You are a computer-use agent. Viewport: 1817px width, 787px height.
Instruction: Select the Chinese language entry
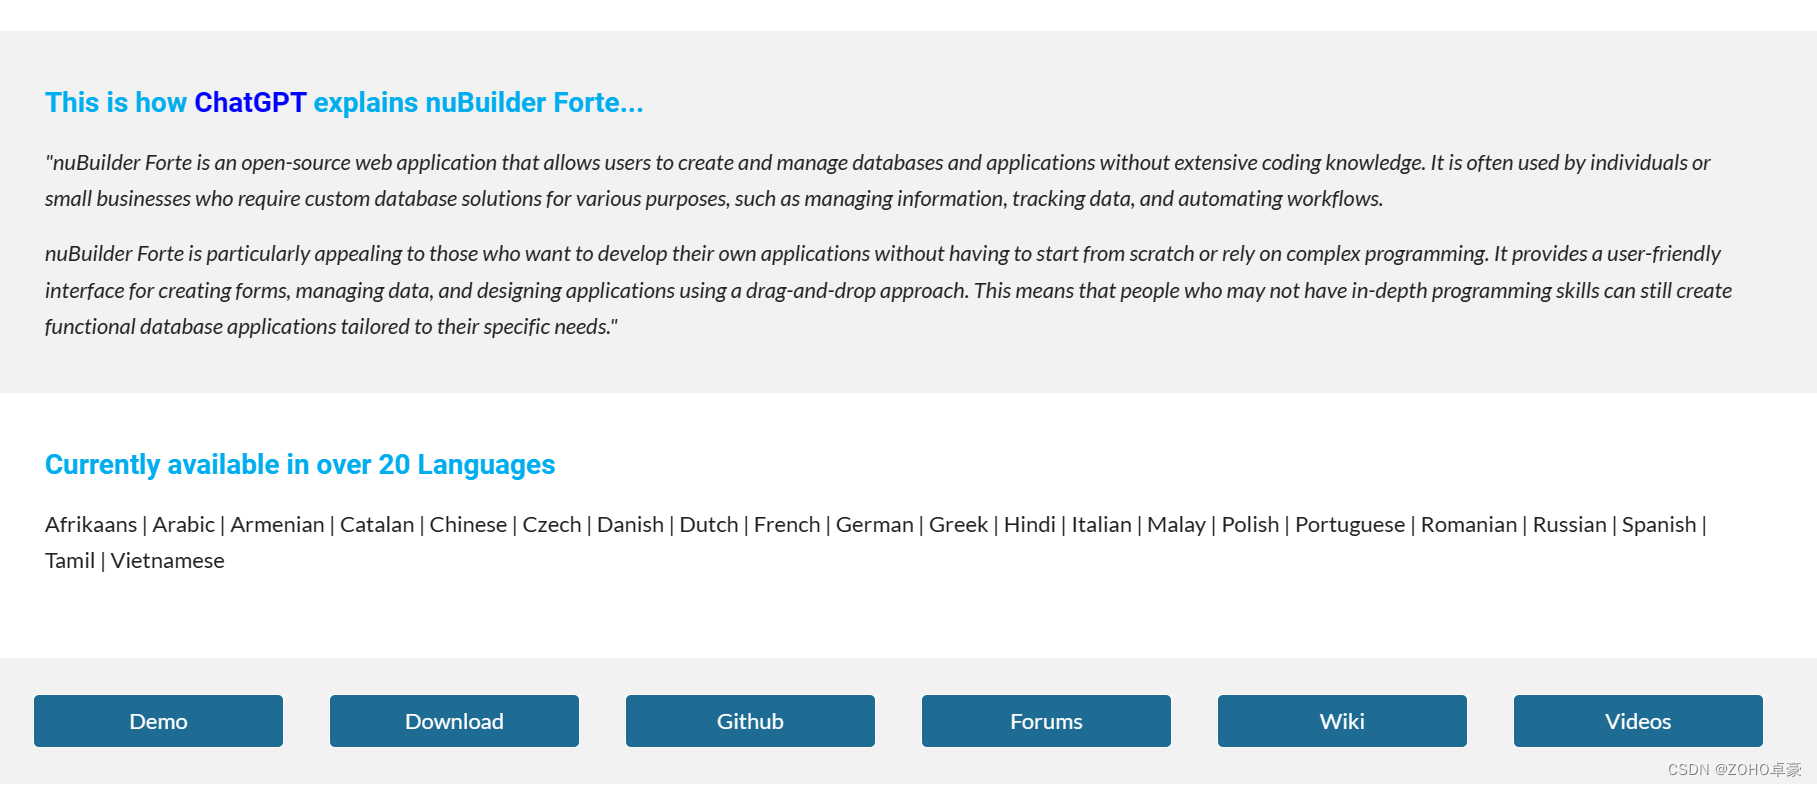tap(468, 525)
